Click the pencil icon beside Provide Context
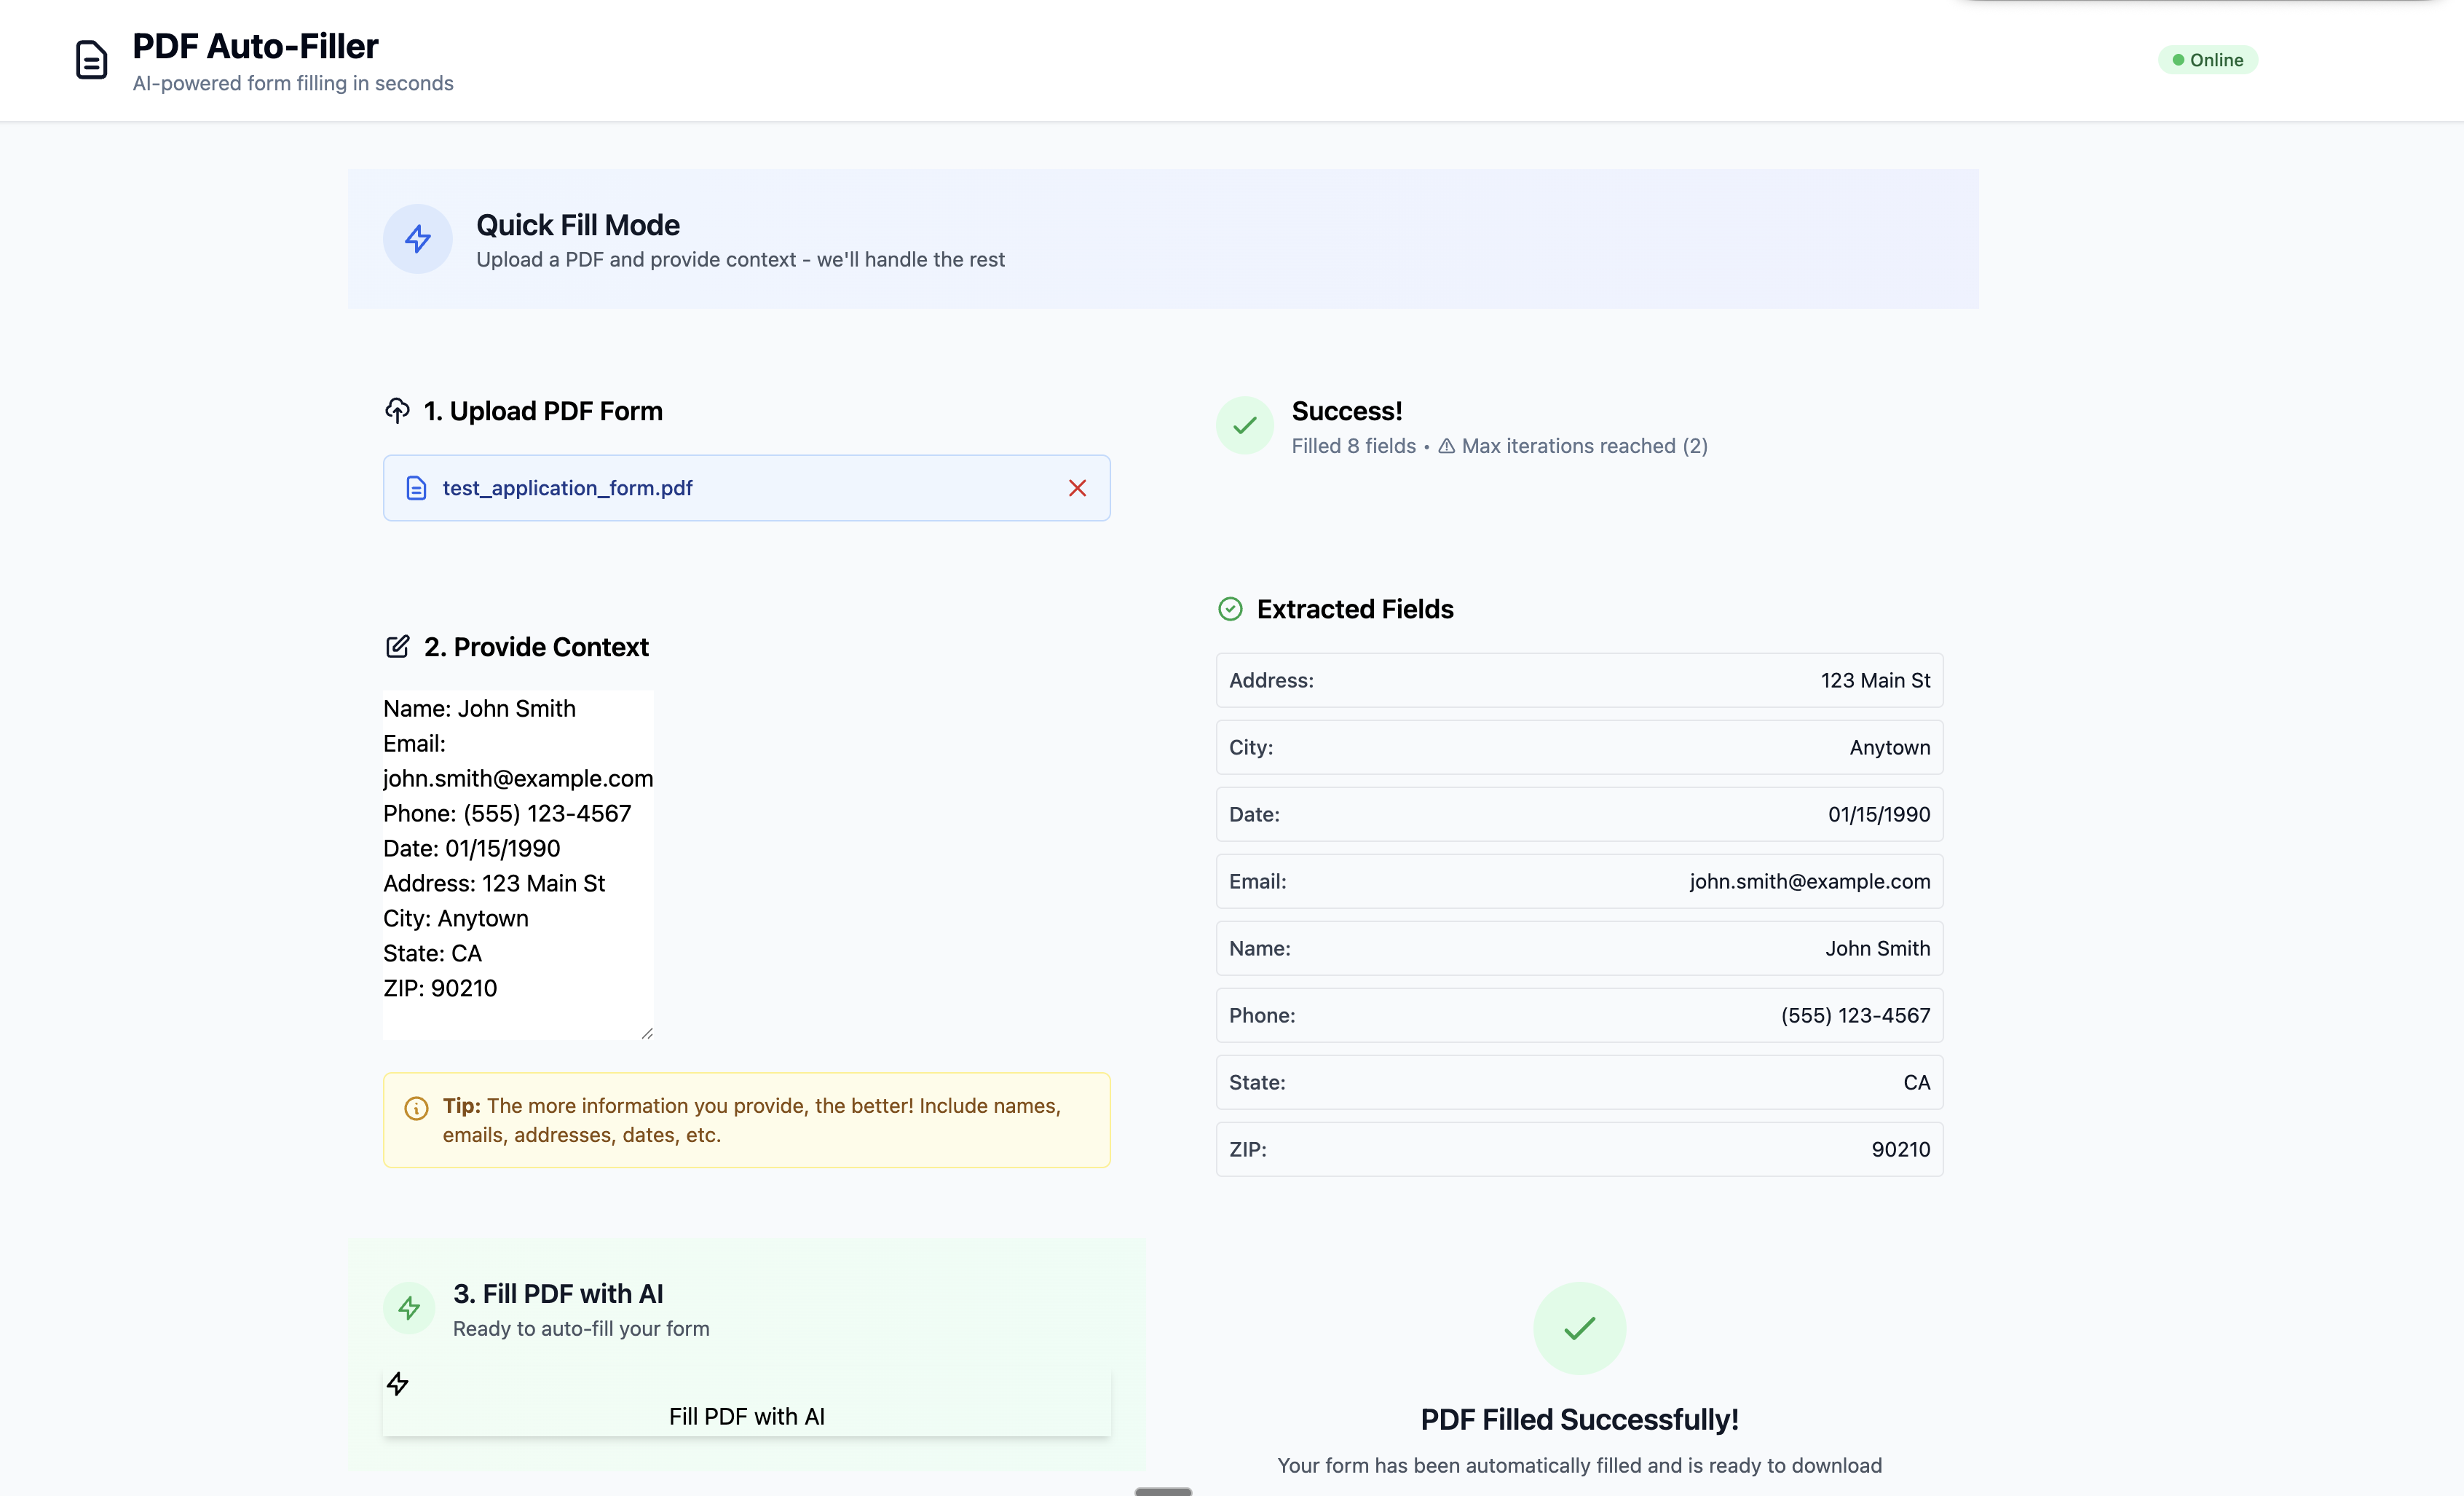 tap(398, 646)
